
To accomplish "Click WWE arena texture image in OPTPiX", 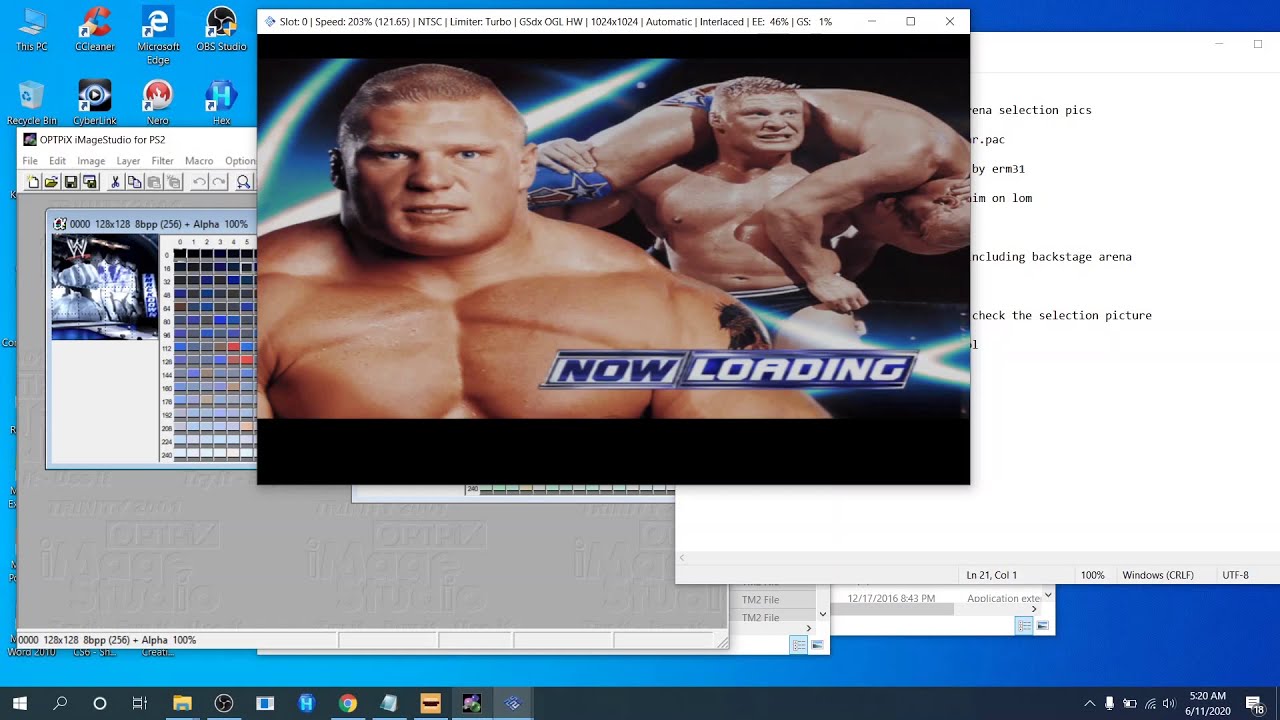I will 105,287.
